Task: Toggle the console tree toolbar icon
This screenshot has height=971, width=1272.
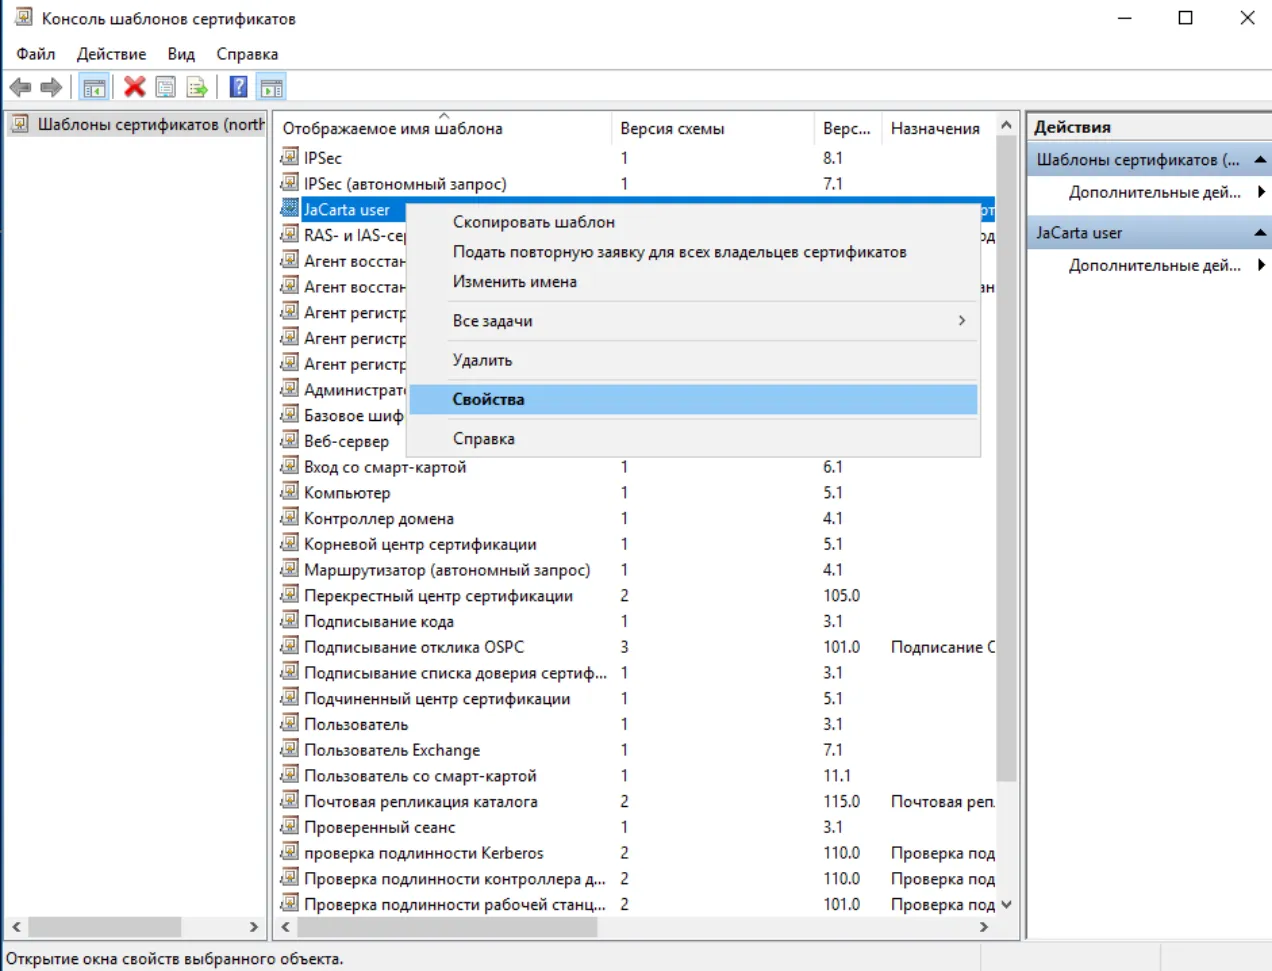Action: click(95, 88)
